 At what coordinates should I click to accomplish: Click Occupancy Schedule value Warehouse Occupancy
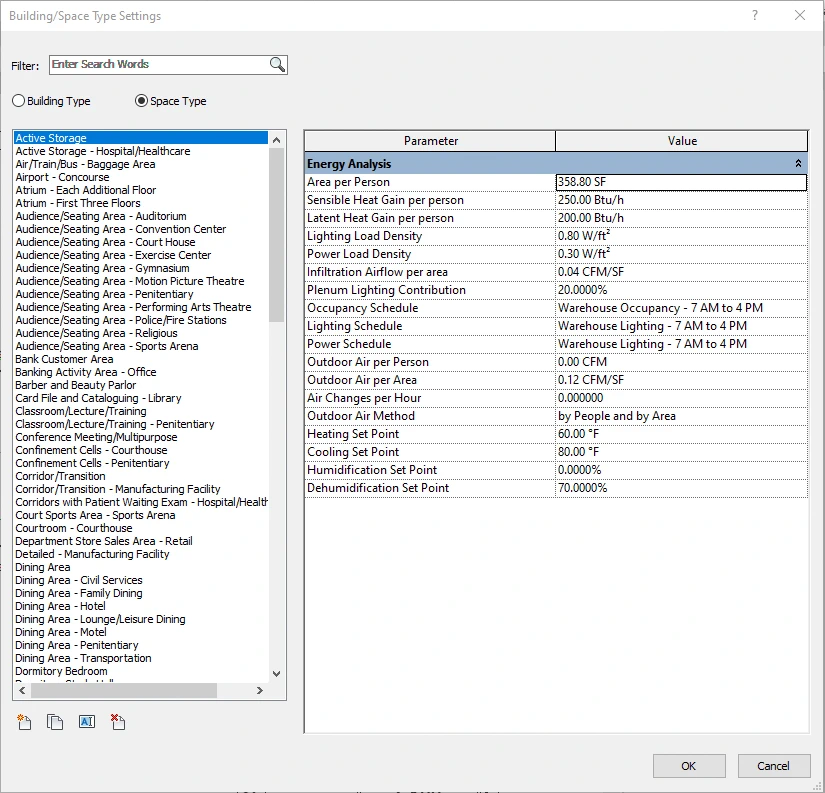pos(681,308)
